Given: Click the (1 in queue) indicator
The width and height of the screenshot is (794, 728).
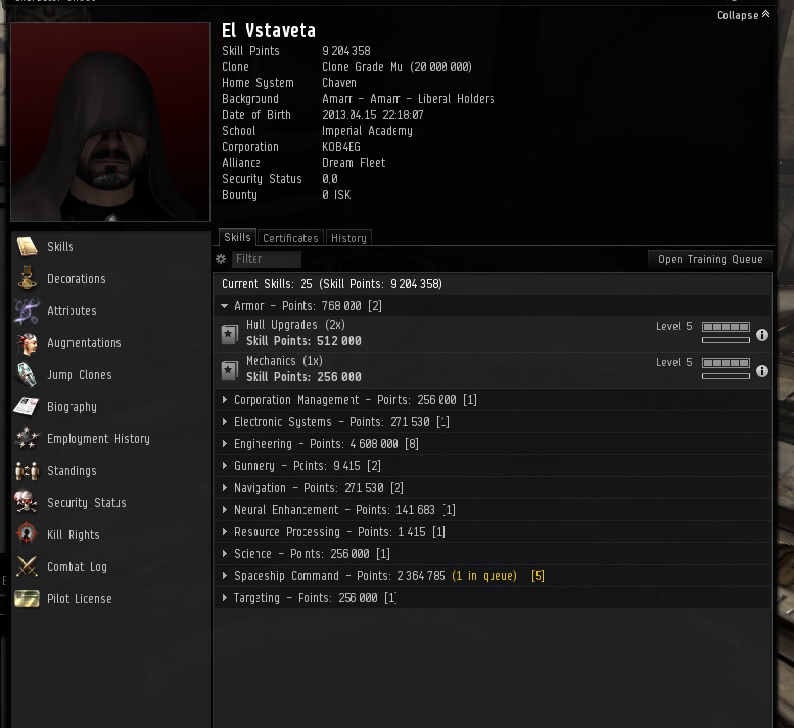Looking at the screenshot, I should (485, 576).
